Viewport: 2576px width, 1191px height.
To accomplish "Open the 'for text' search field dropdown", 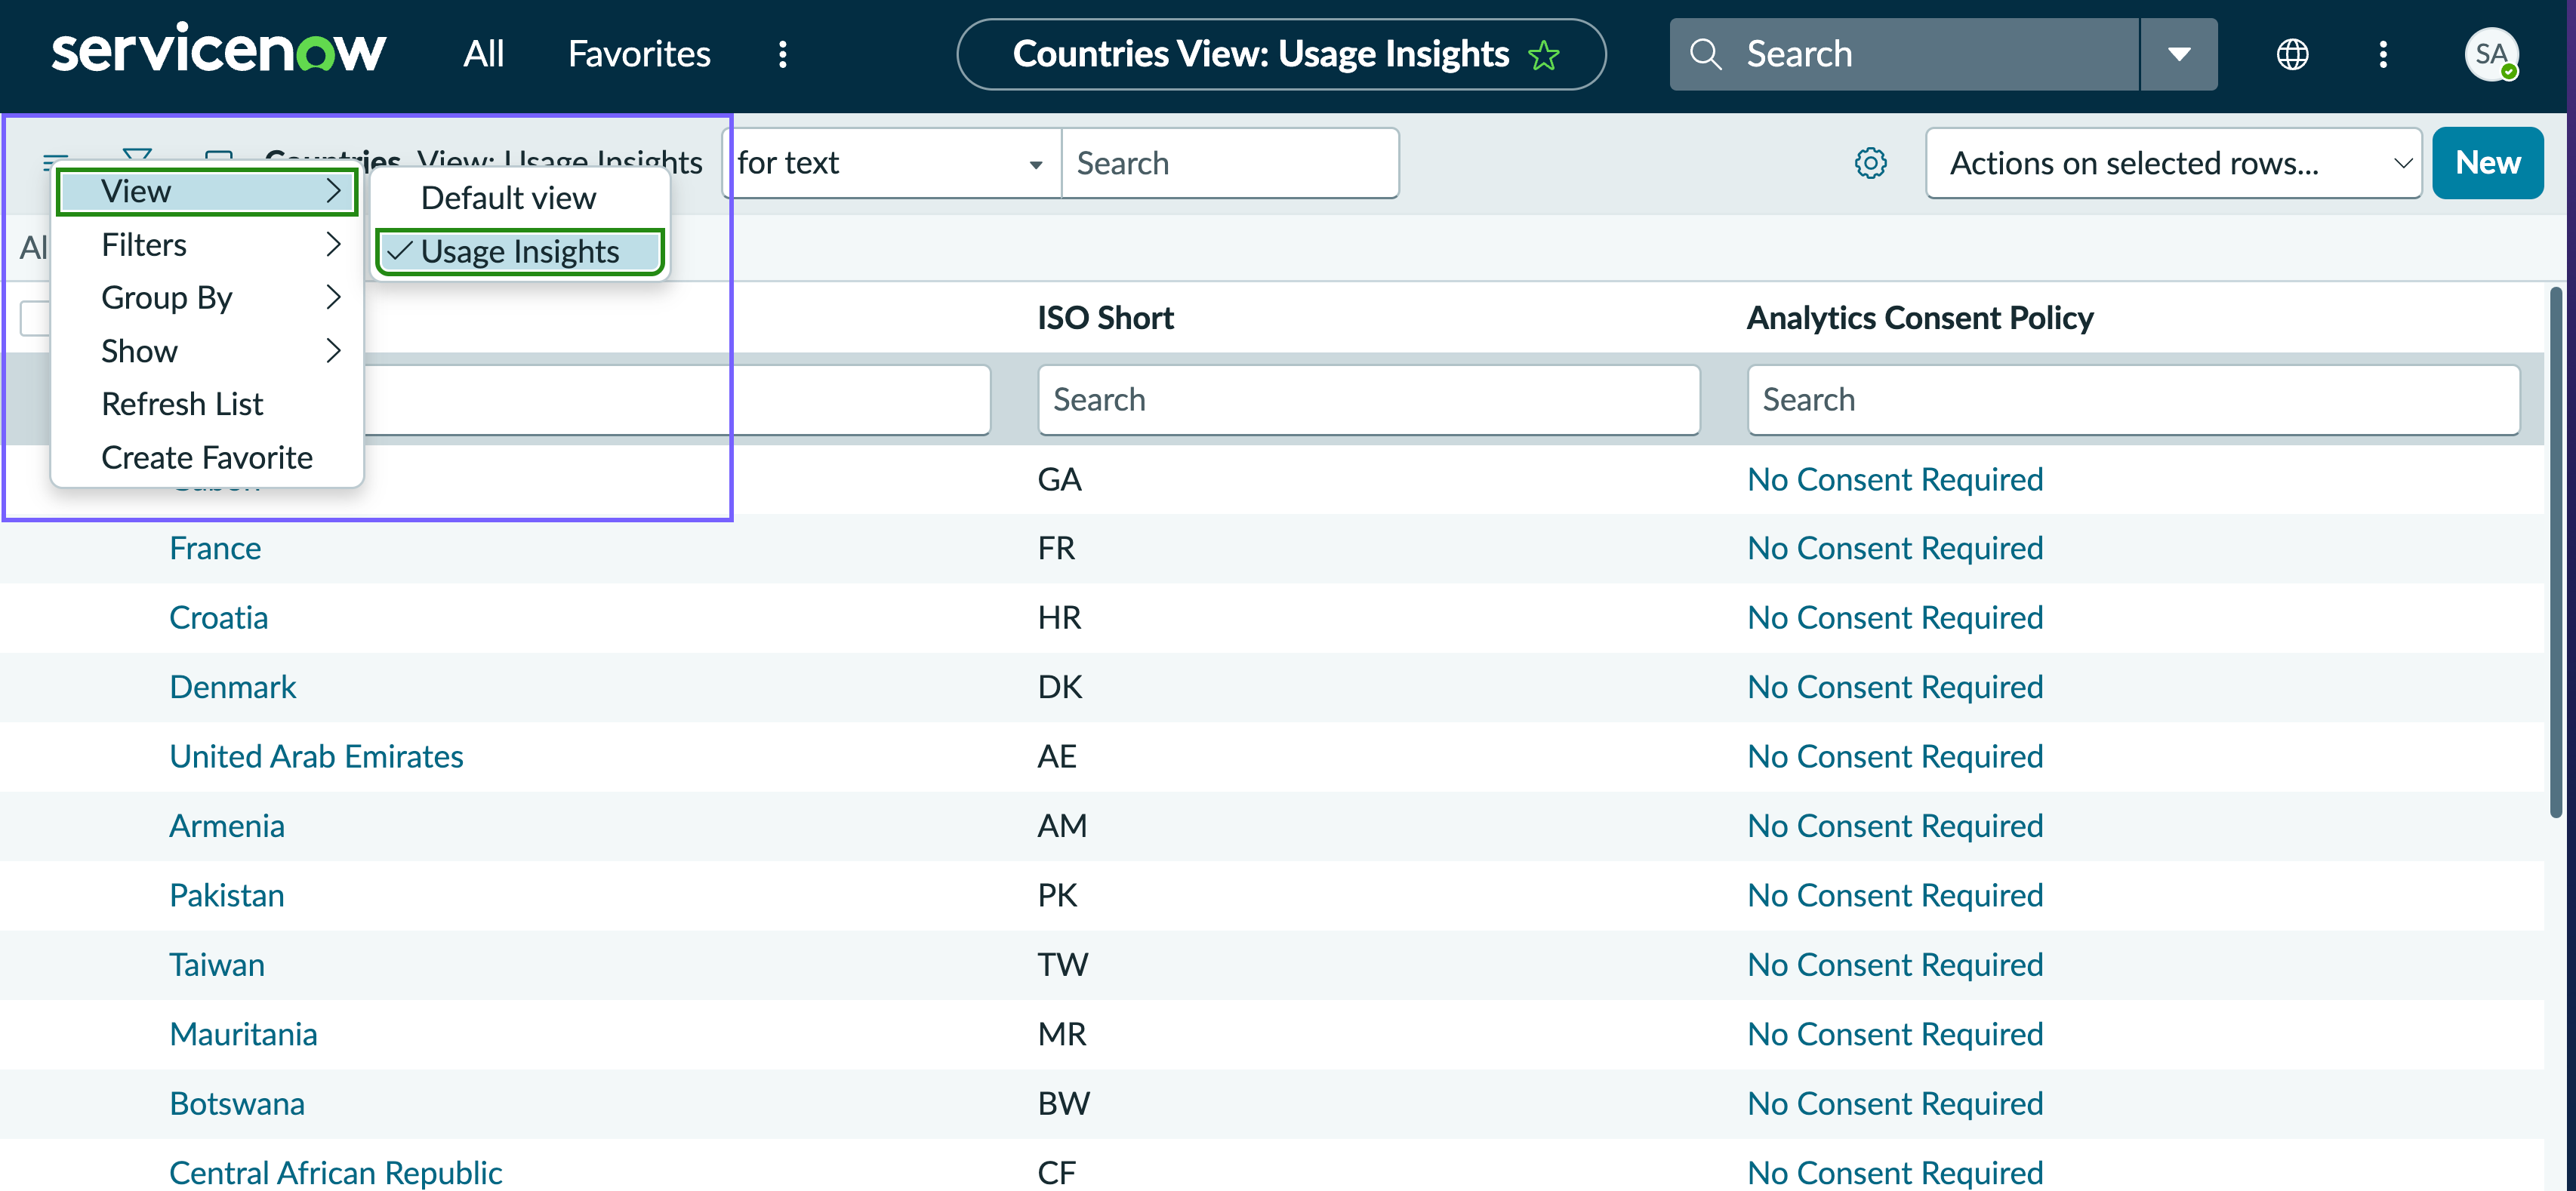I will point(890,163).
